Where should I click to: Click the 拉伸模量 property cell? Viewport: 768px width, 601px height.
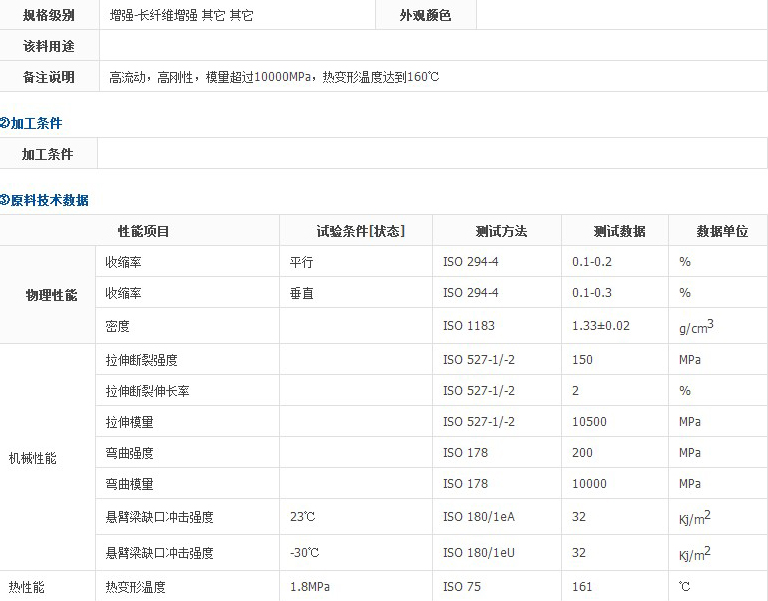pyautogui.click(x=130, y=422)
